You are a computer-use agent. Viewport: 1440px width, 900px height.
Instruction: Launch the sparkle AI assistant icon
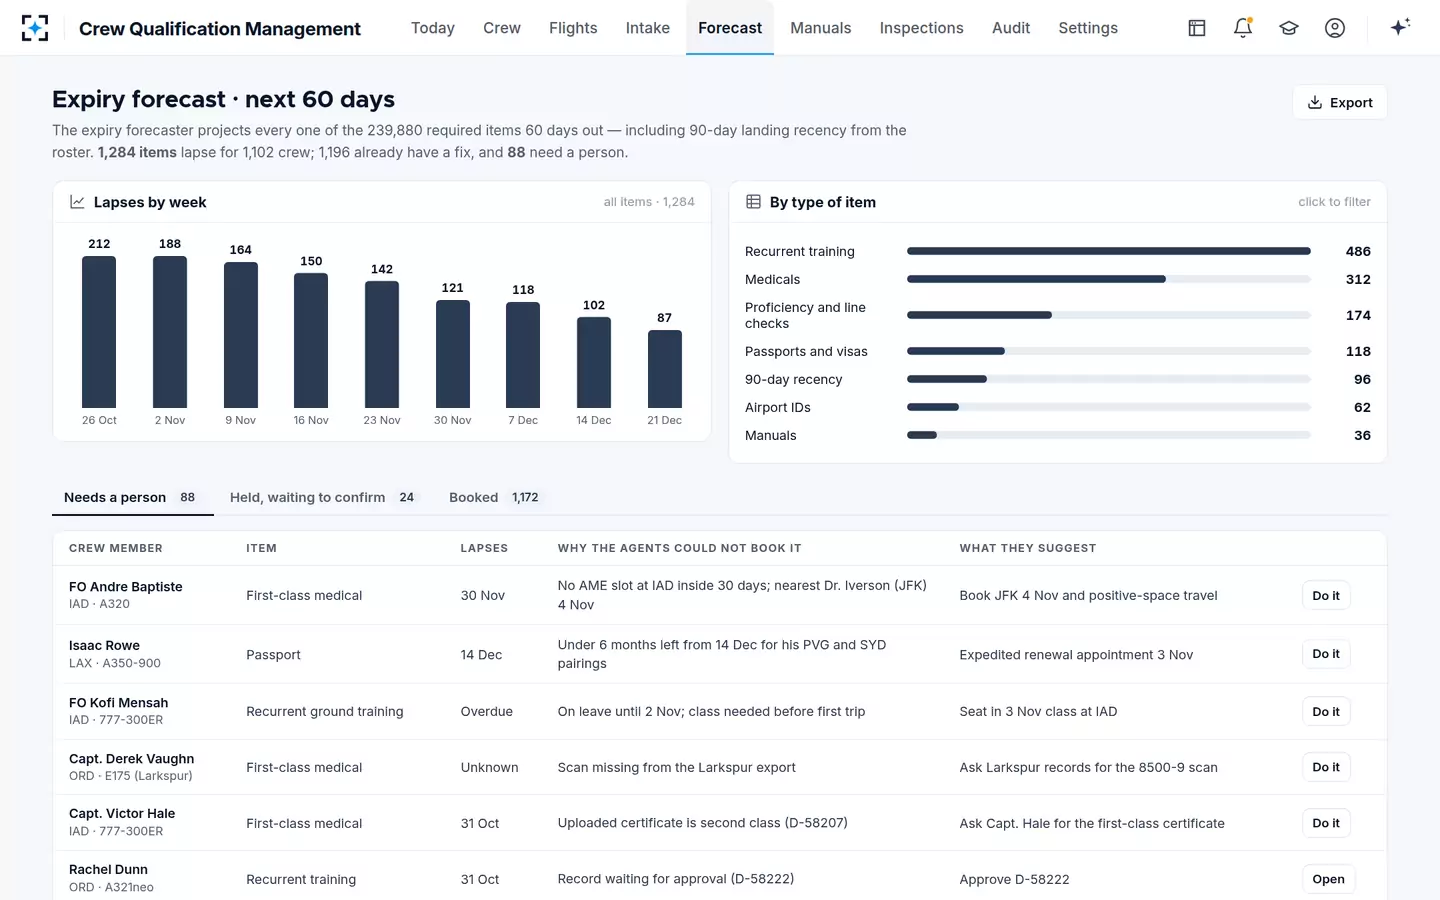(x=1400, y=27)
